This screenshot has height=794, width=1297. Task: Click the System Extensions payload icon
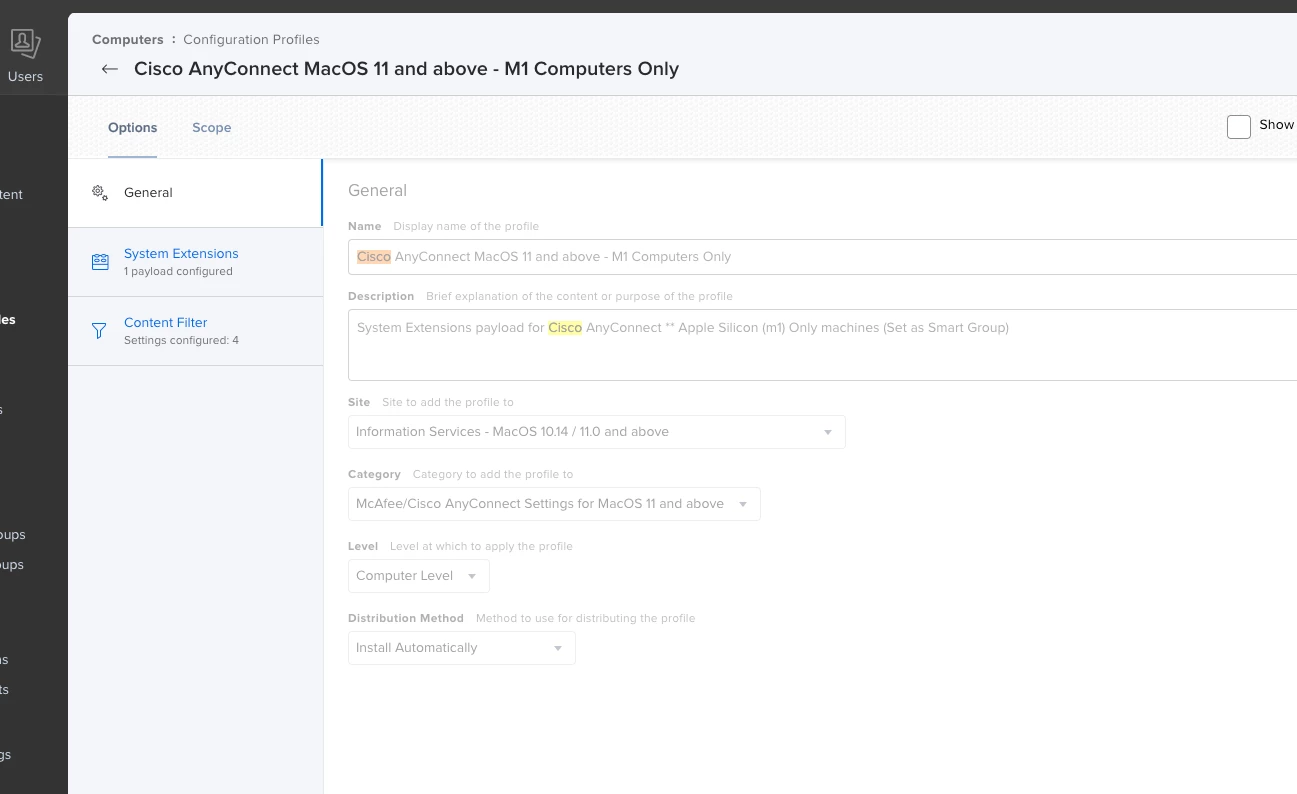tap(100, 262)
